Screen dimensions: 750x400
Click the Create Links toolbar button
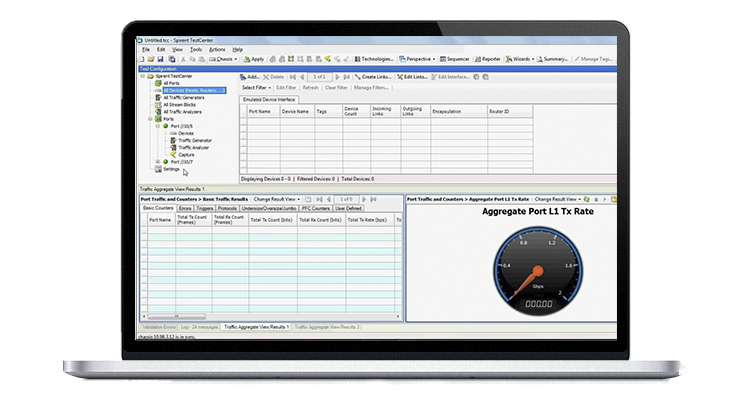373,77
